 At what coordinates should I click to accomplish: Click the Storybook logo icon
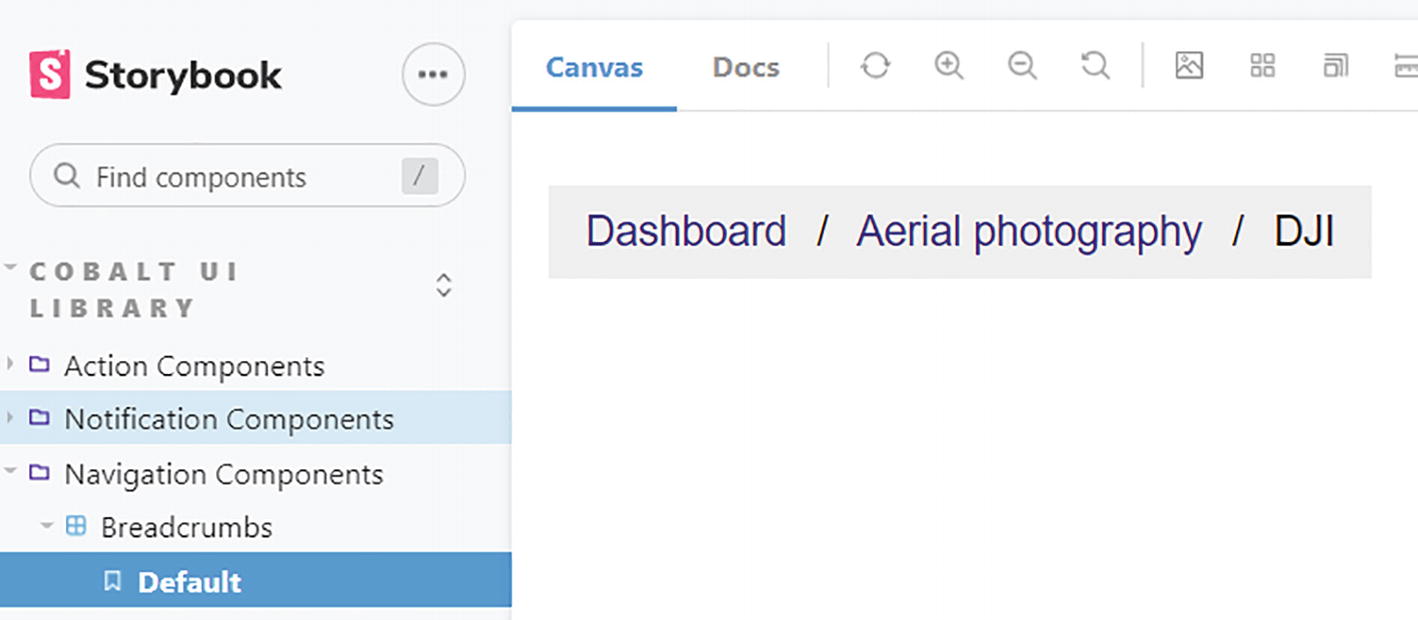[x=50, y=75]
